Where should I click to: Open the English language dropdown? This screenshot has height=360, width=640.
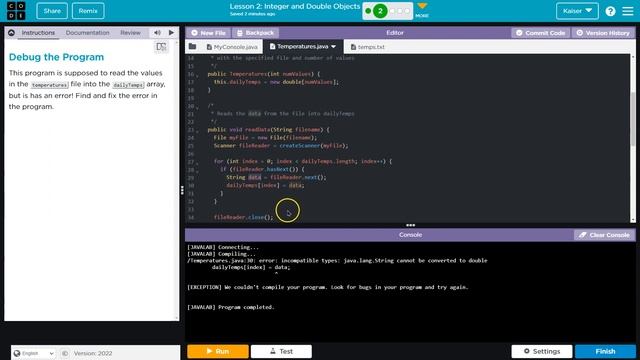pyautogui.click(x=33, y=353)
